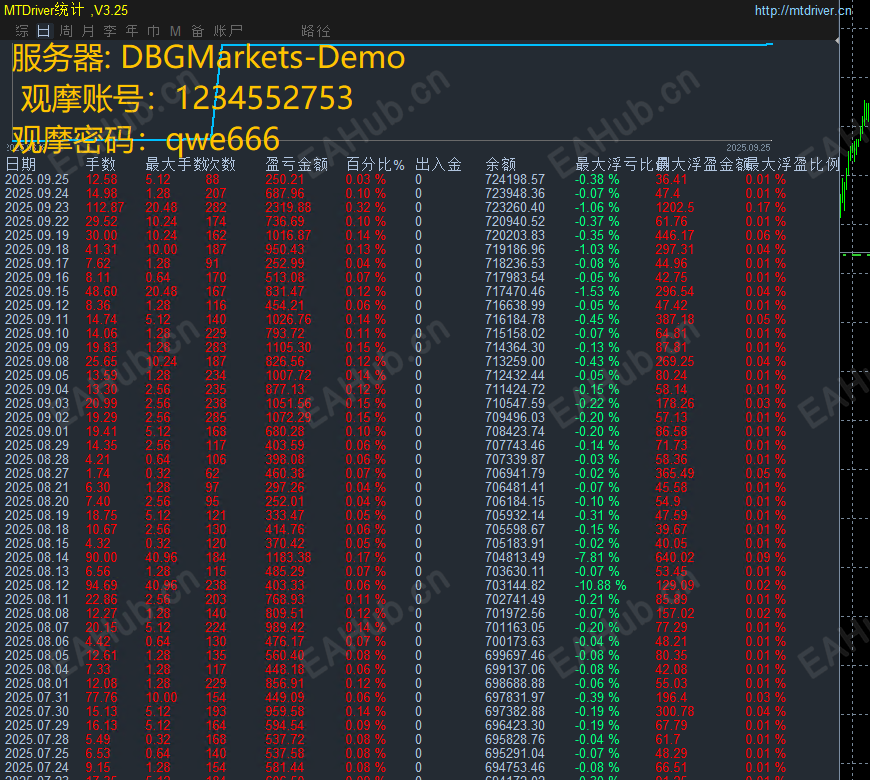870x780 pixels.
Task: Click balance value 724198.57
Action: coord(515,180)
